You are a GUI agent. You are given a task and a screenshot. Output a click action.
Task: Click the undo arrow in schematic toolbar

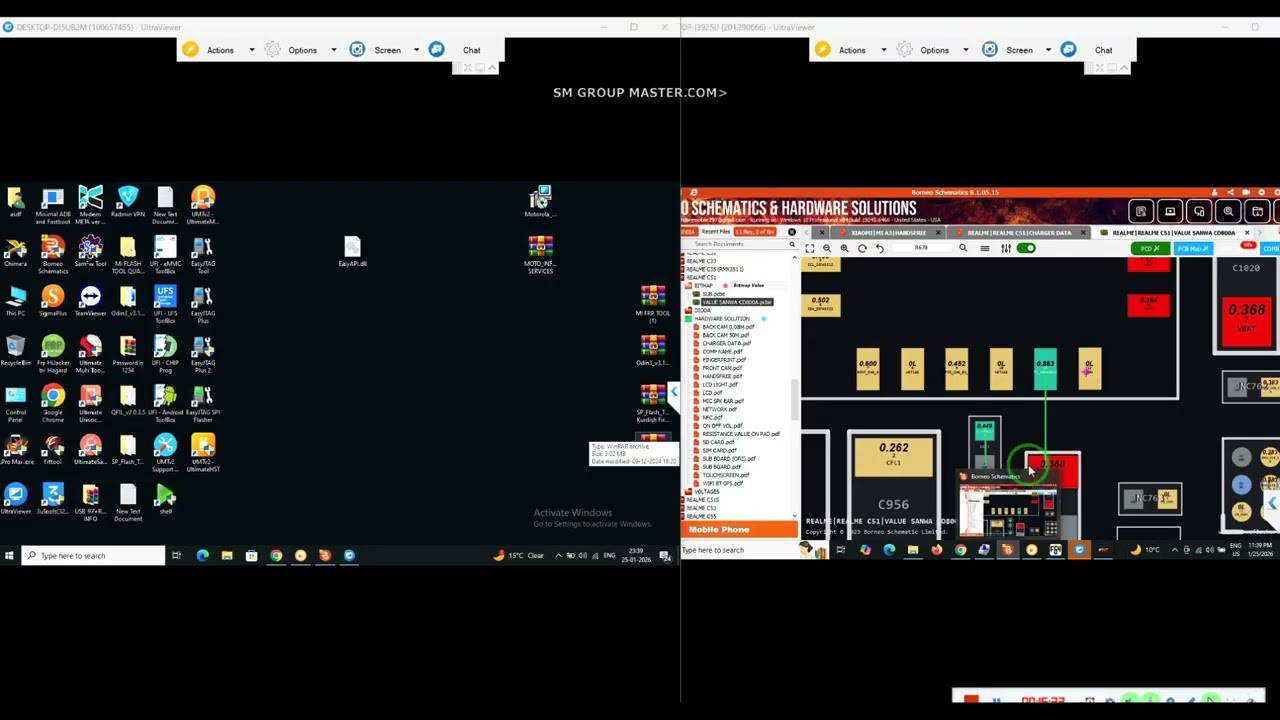[880, 248]
